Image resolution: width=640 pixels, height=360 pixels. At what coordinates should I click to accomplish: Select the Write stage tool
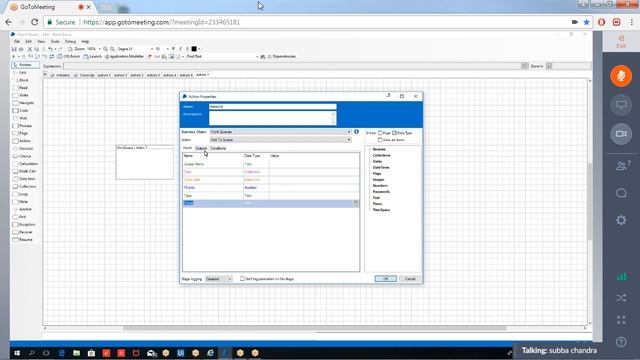(x=21, y=96)
